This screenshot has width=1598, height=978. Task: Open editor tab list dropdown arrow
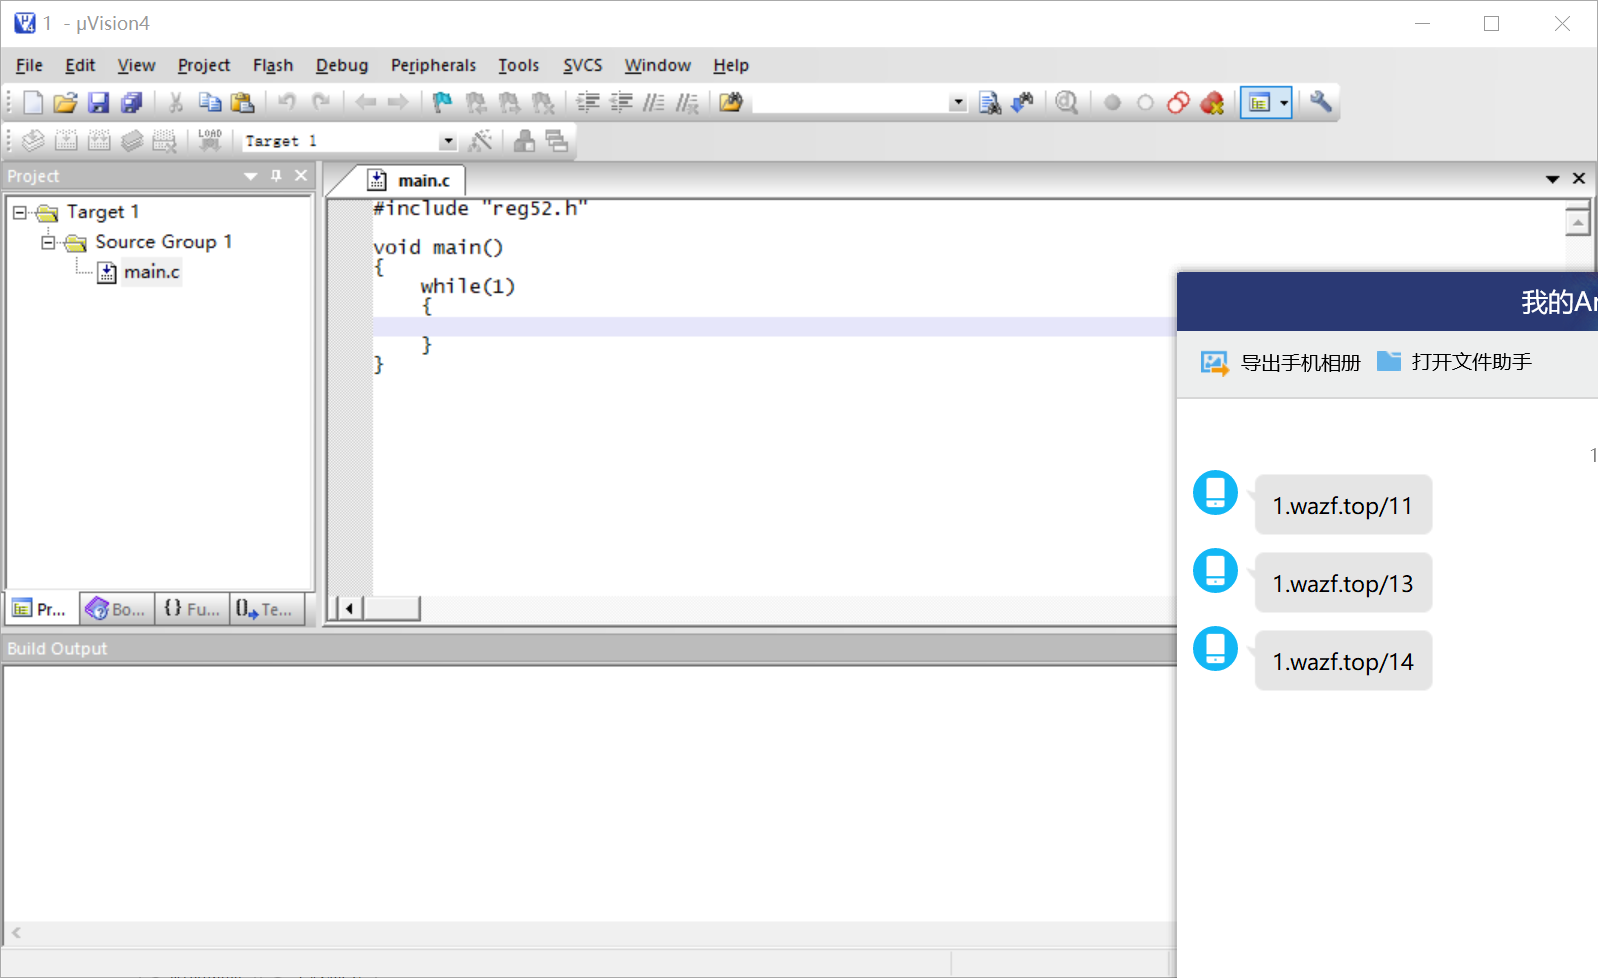pos(1552,179)
